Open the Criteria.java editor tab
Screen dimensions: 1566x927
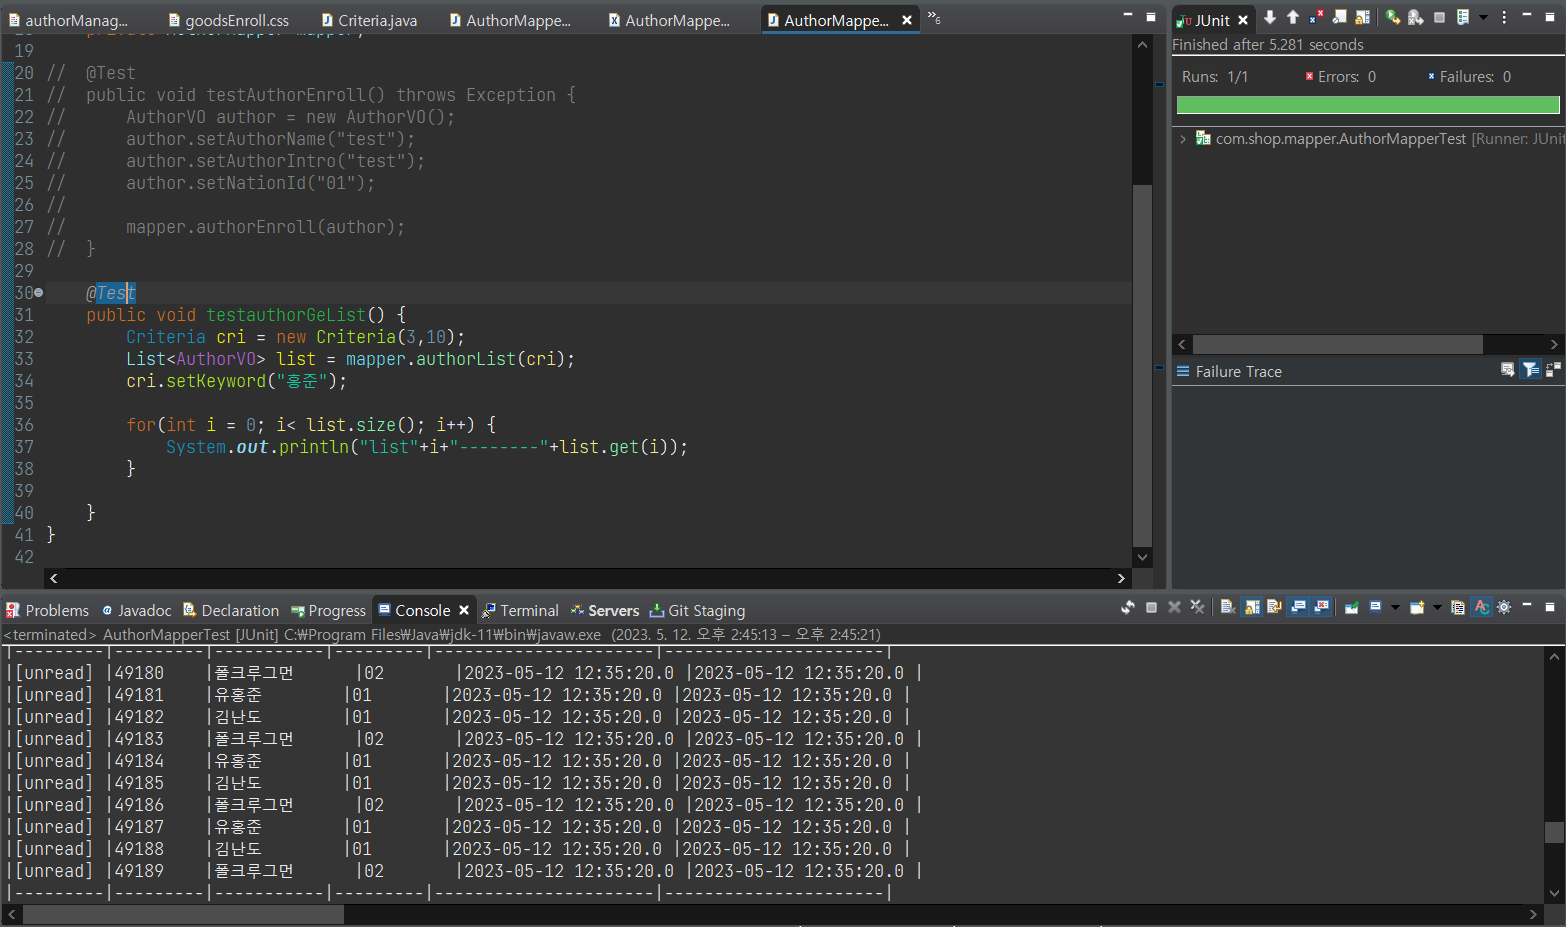click(368, 20)
